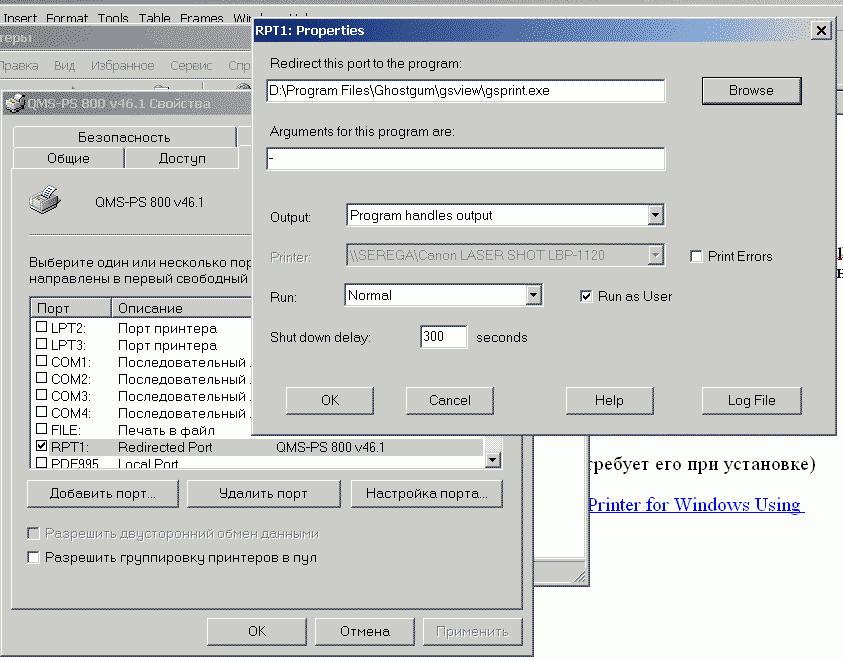Open the Printer for Windows Using link
The height and width of the screenshot is (660, 843).
pos(696,505)
